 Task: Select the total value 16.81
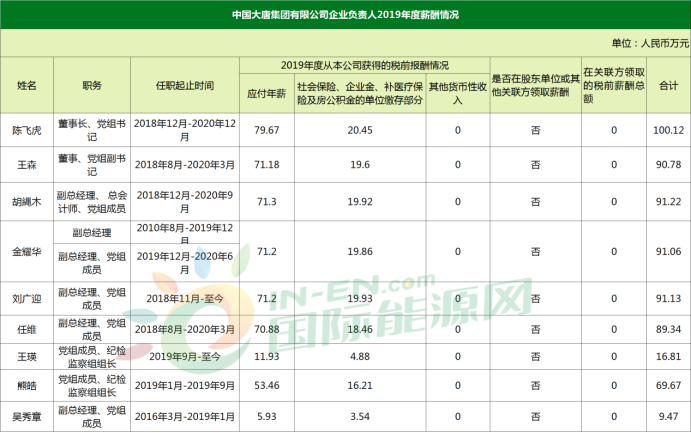tap(668, 357)
